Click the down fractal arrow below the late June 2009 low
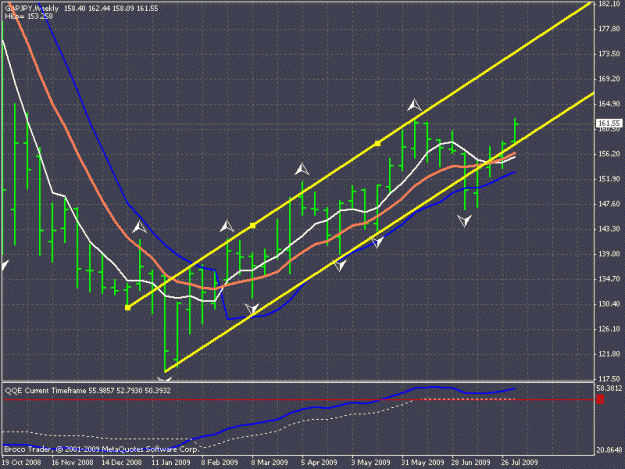625x469 pixels. tap(464, 220)
